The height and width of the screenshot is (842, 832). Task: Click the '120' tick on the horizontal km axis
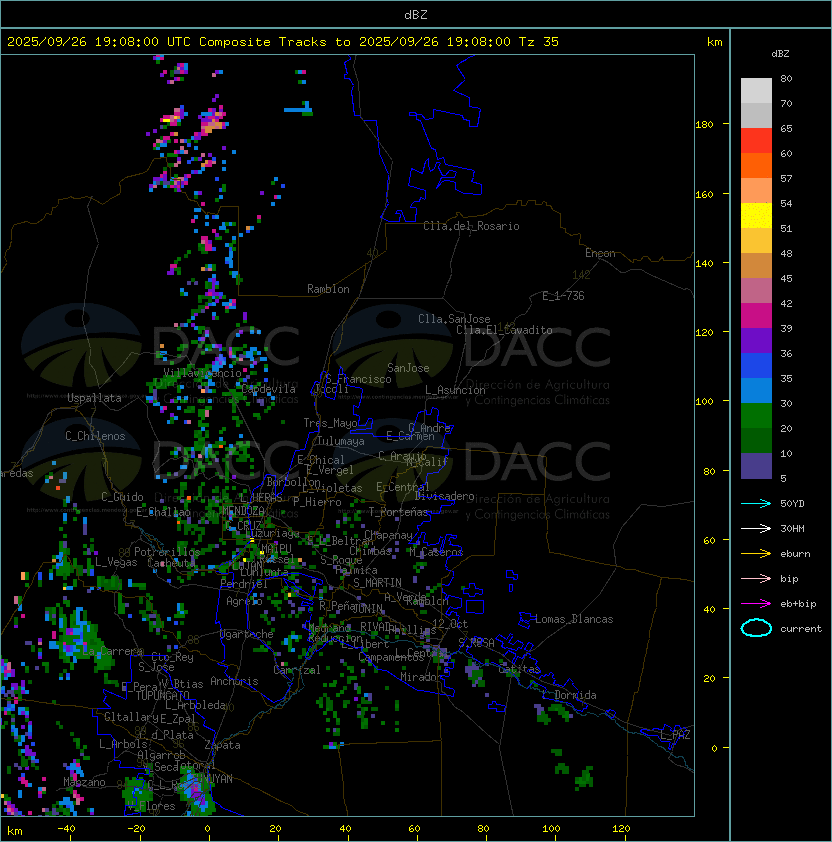click(x=621, y=829)
